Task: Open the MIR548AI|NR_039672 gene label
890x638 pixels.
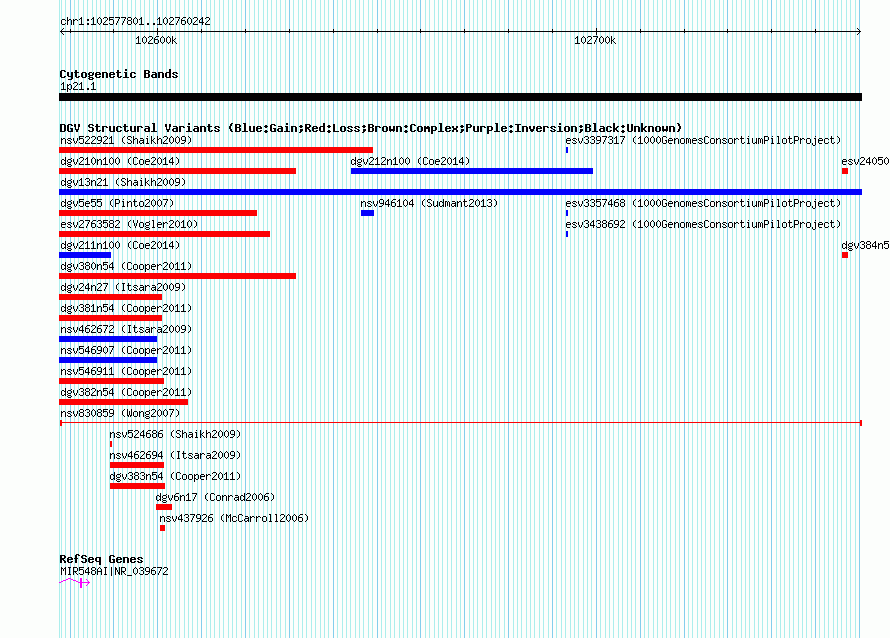Action: [114, 572]
